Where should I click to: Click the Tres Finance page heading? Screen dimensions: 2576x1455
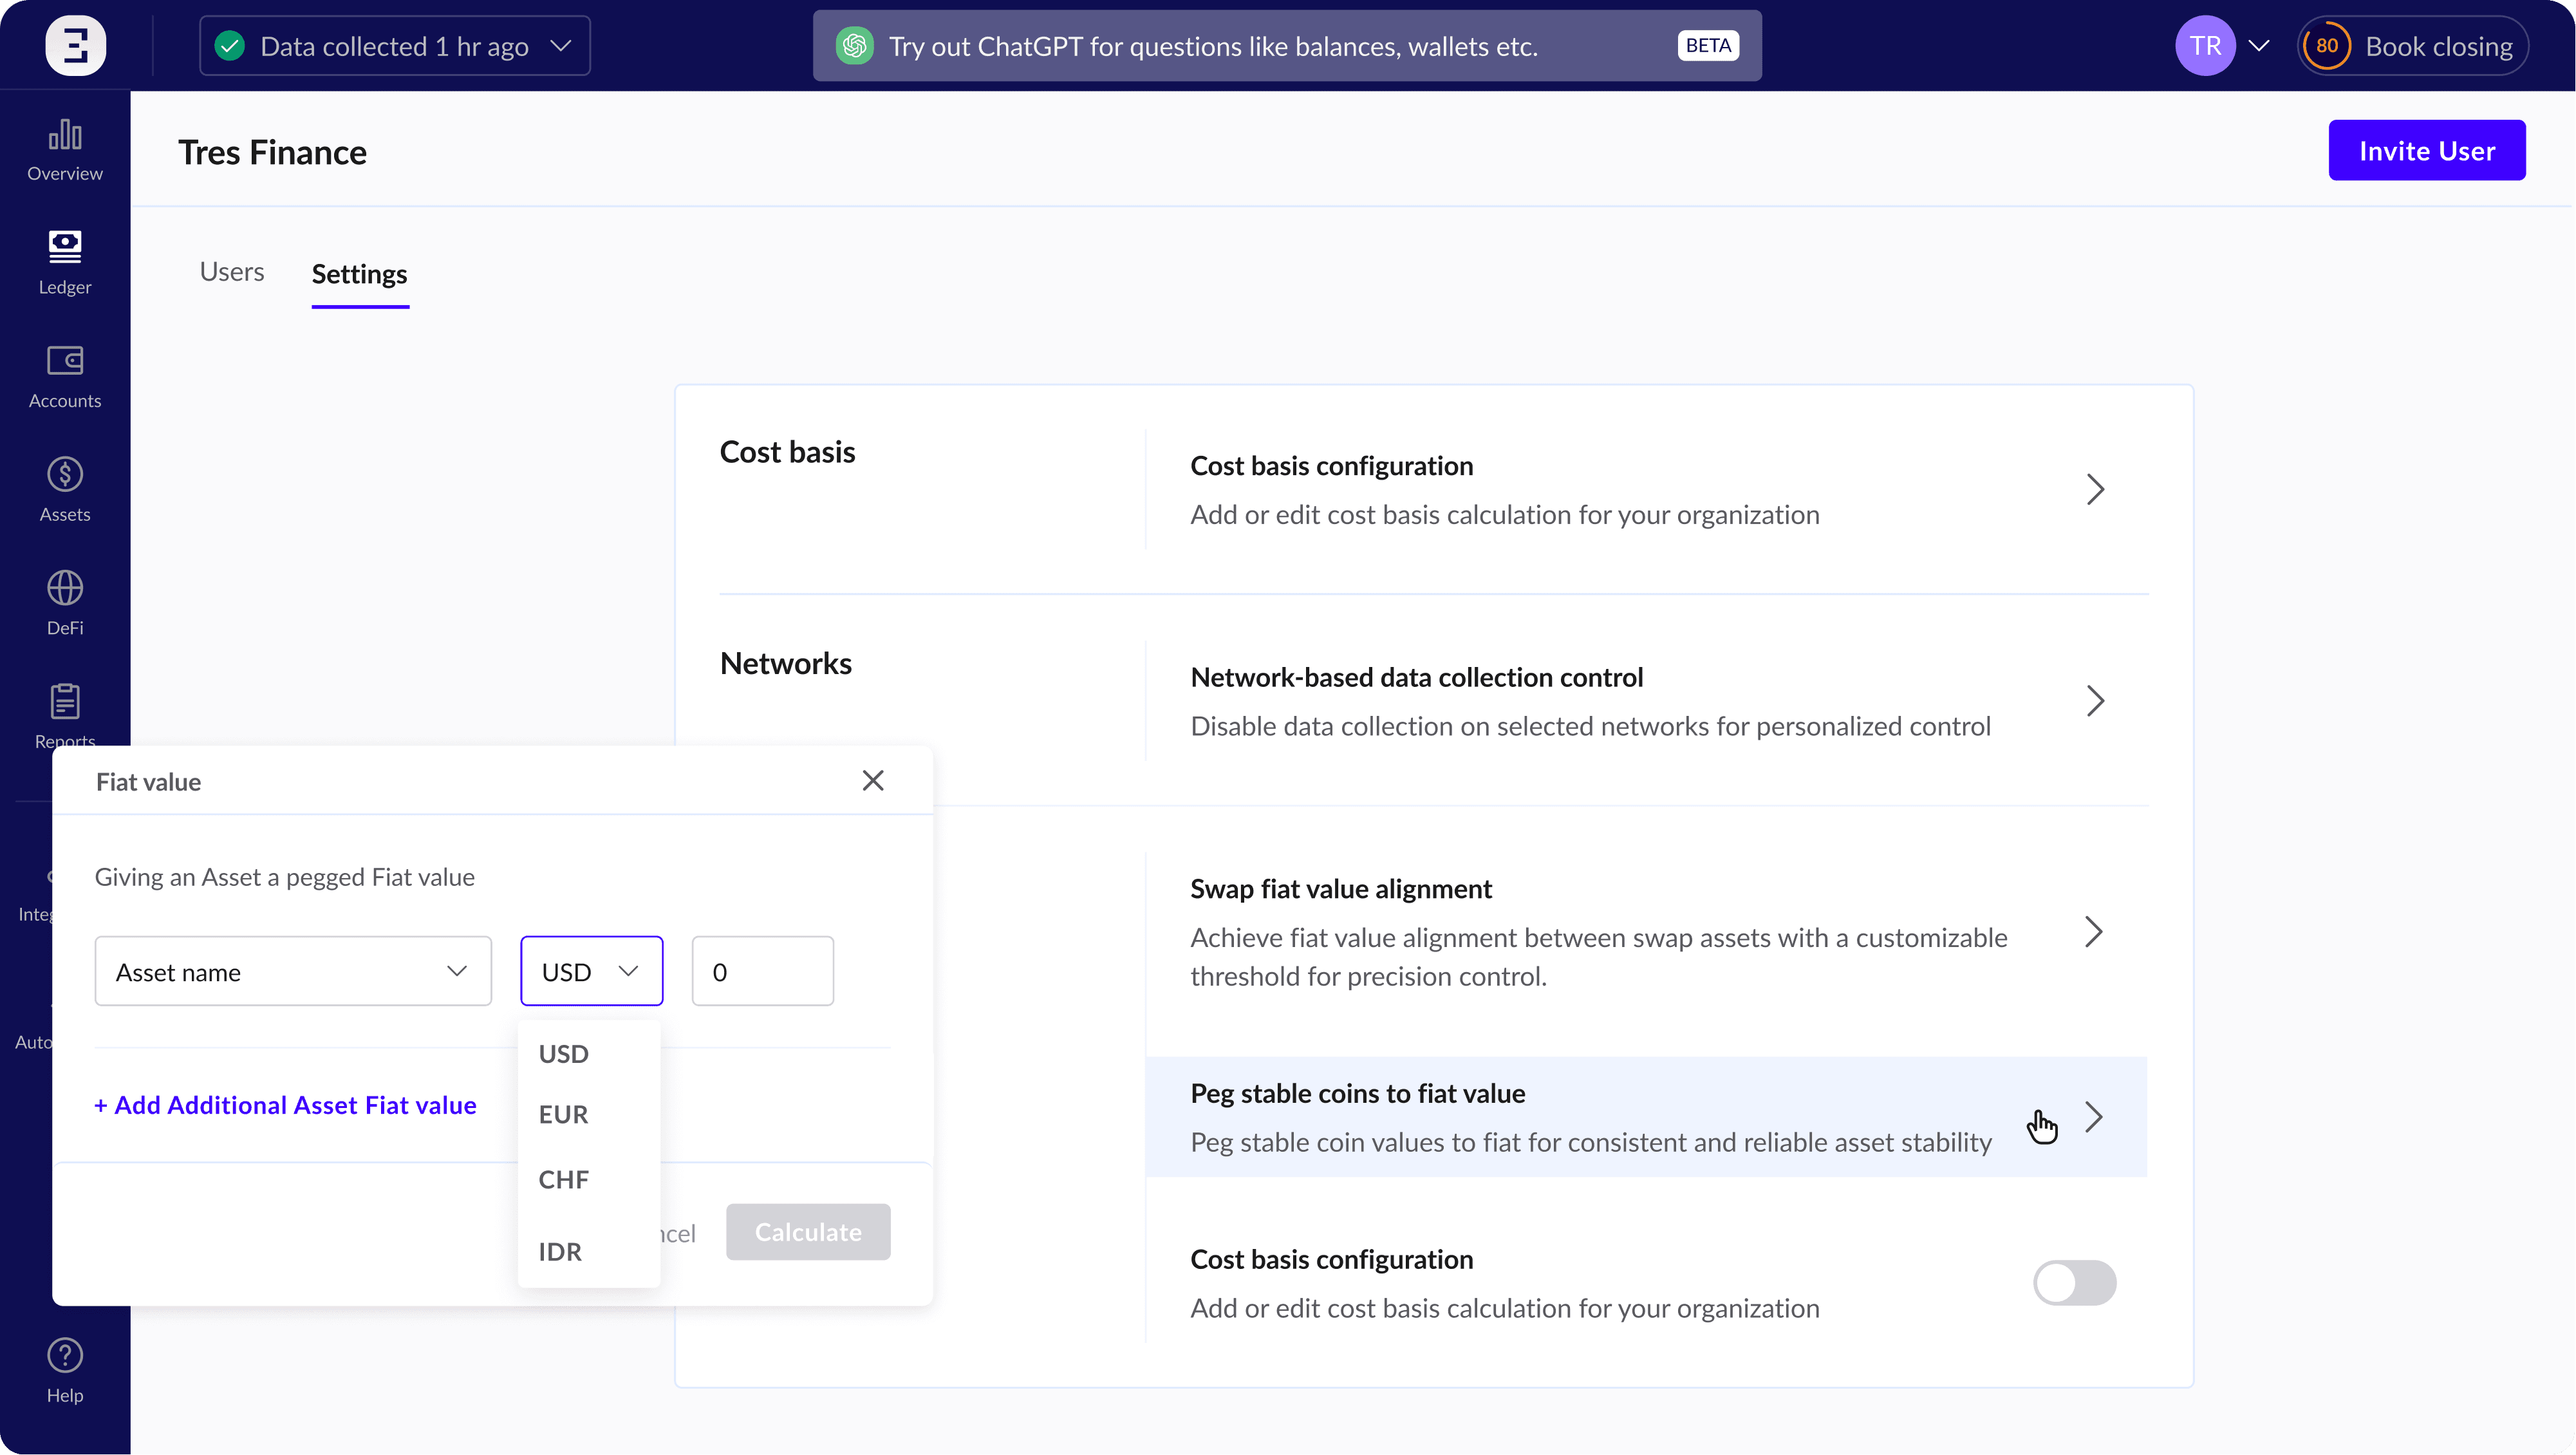(x=273, y=152)
